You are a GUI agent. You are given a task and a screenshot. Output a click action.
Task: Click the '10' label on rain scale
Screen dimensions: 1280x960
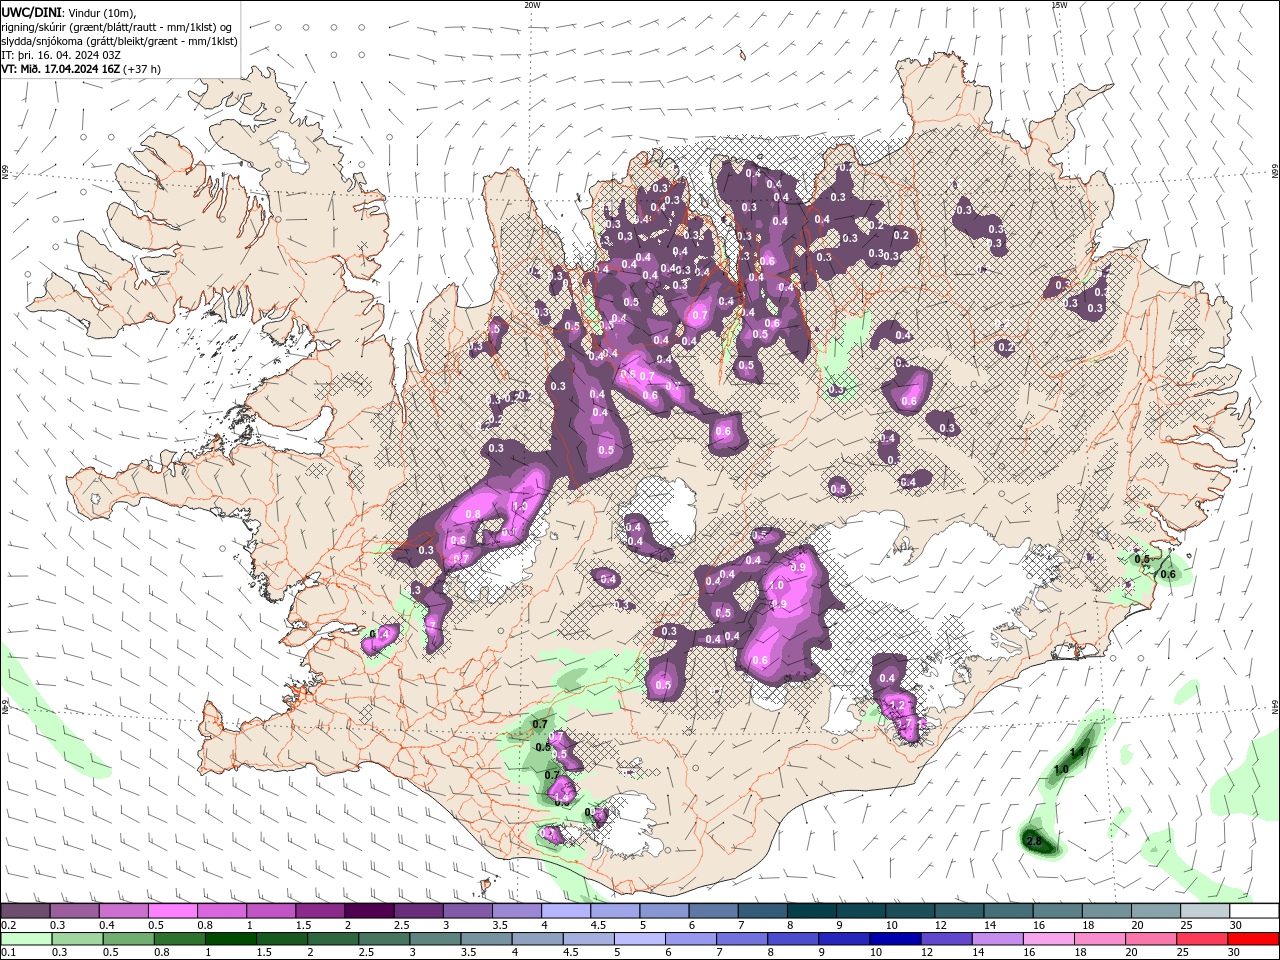[875, 953]
